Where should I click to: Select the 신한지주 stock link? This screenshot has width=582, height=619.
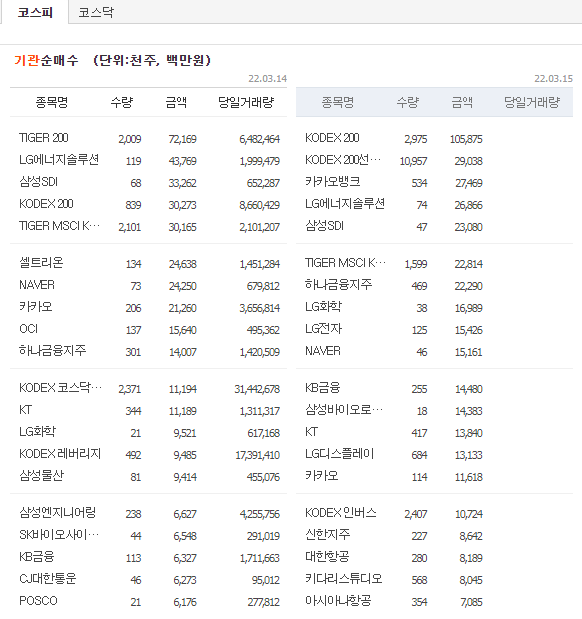tap(327, 535)
